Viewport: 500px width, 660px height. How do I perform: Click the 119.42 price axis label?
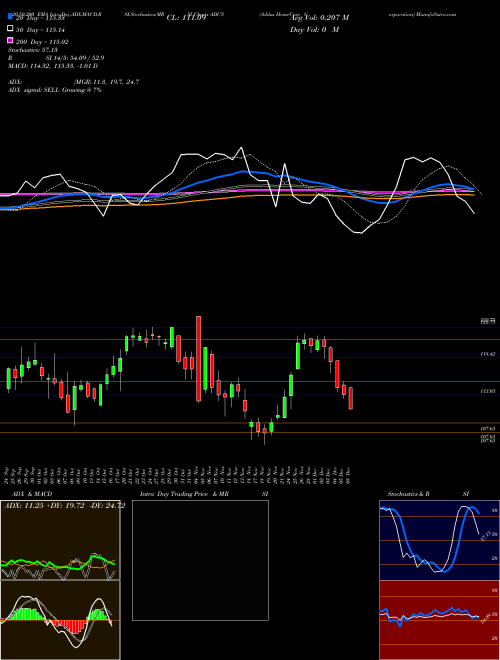point(488,355)
